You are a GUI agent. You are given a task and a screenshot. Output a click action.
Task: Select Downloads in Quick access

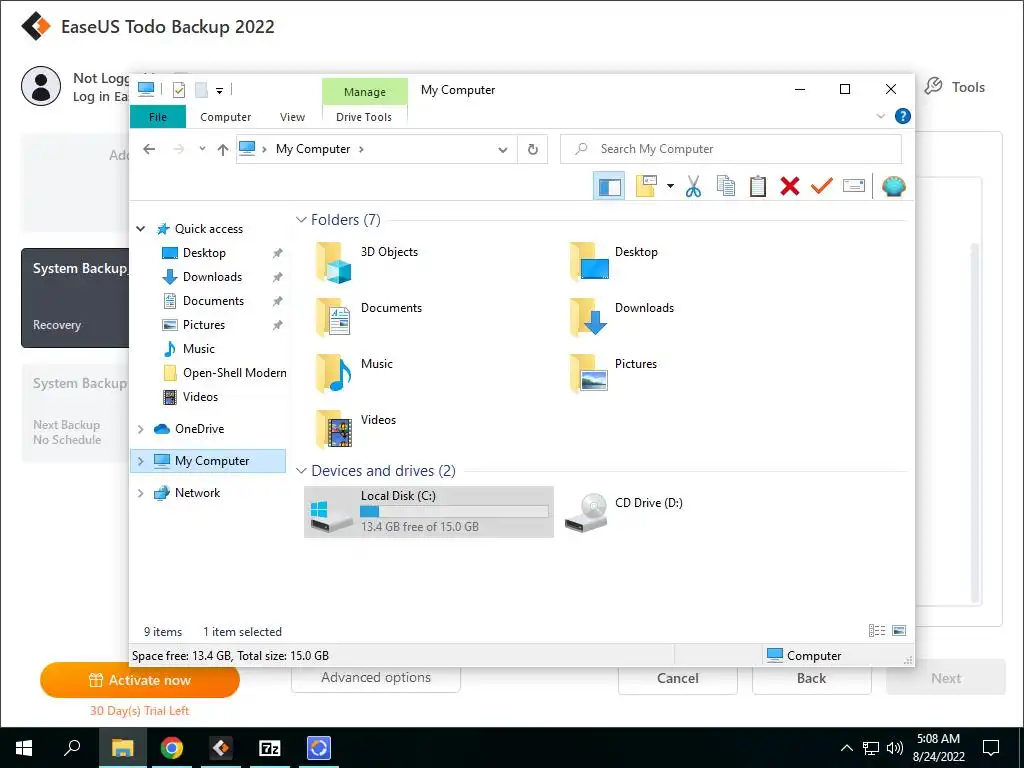(x=212, y=277)
